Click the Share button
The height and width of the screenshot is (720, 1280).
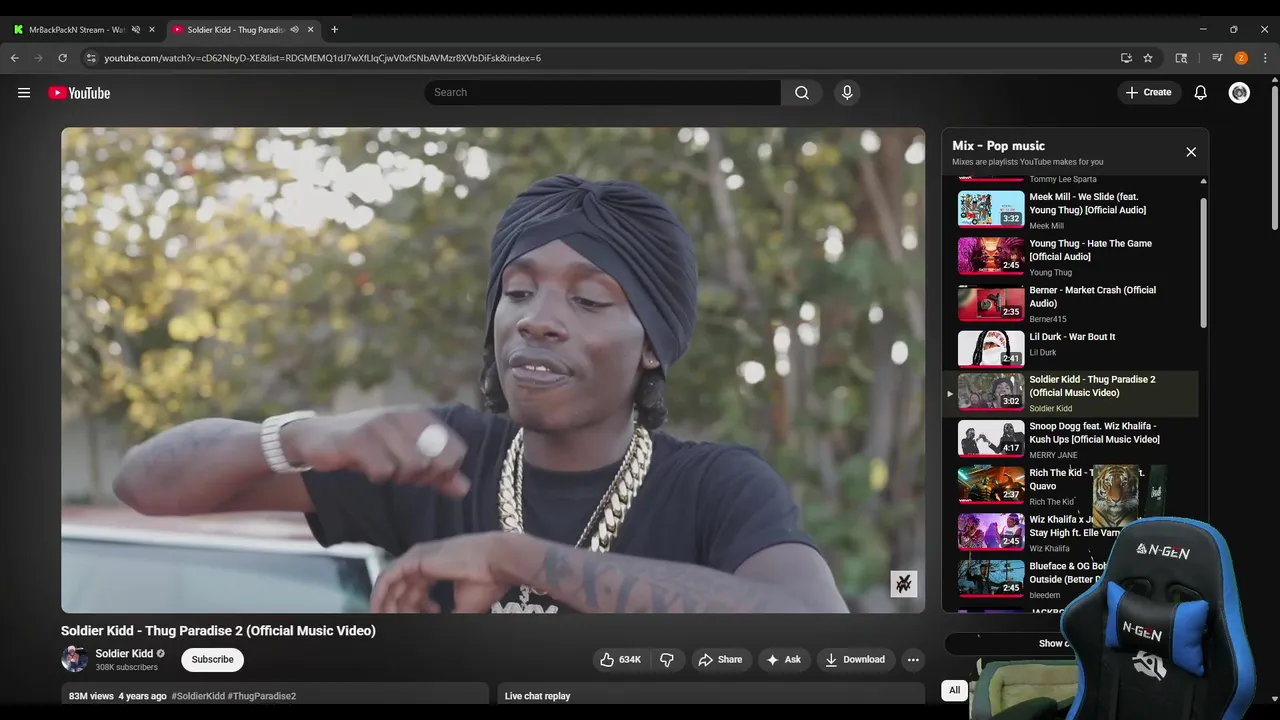720,660
